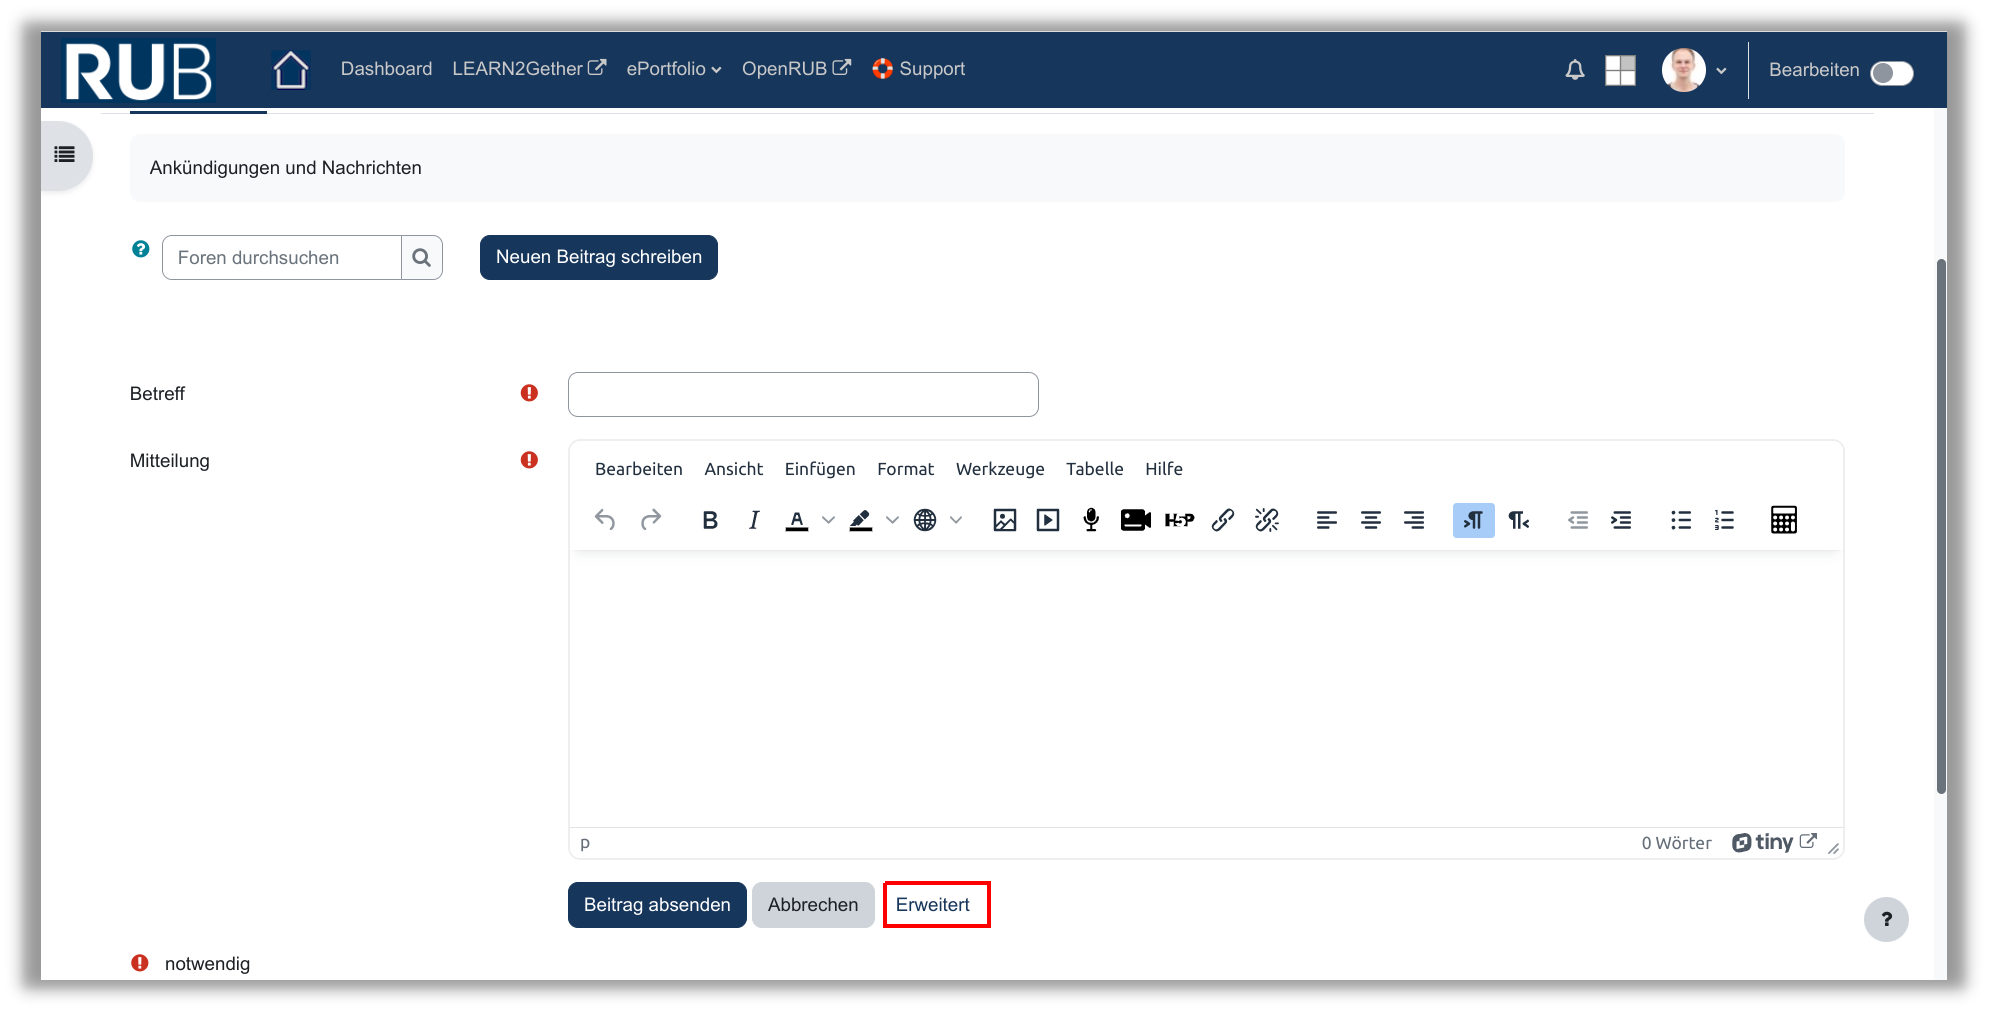Click the video camera recording icon
Image resolution: width=1990 pixels, height=1011 pixels.
pyautogui.click(x=1135, y=520)
